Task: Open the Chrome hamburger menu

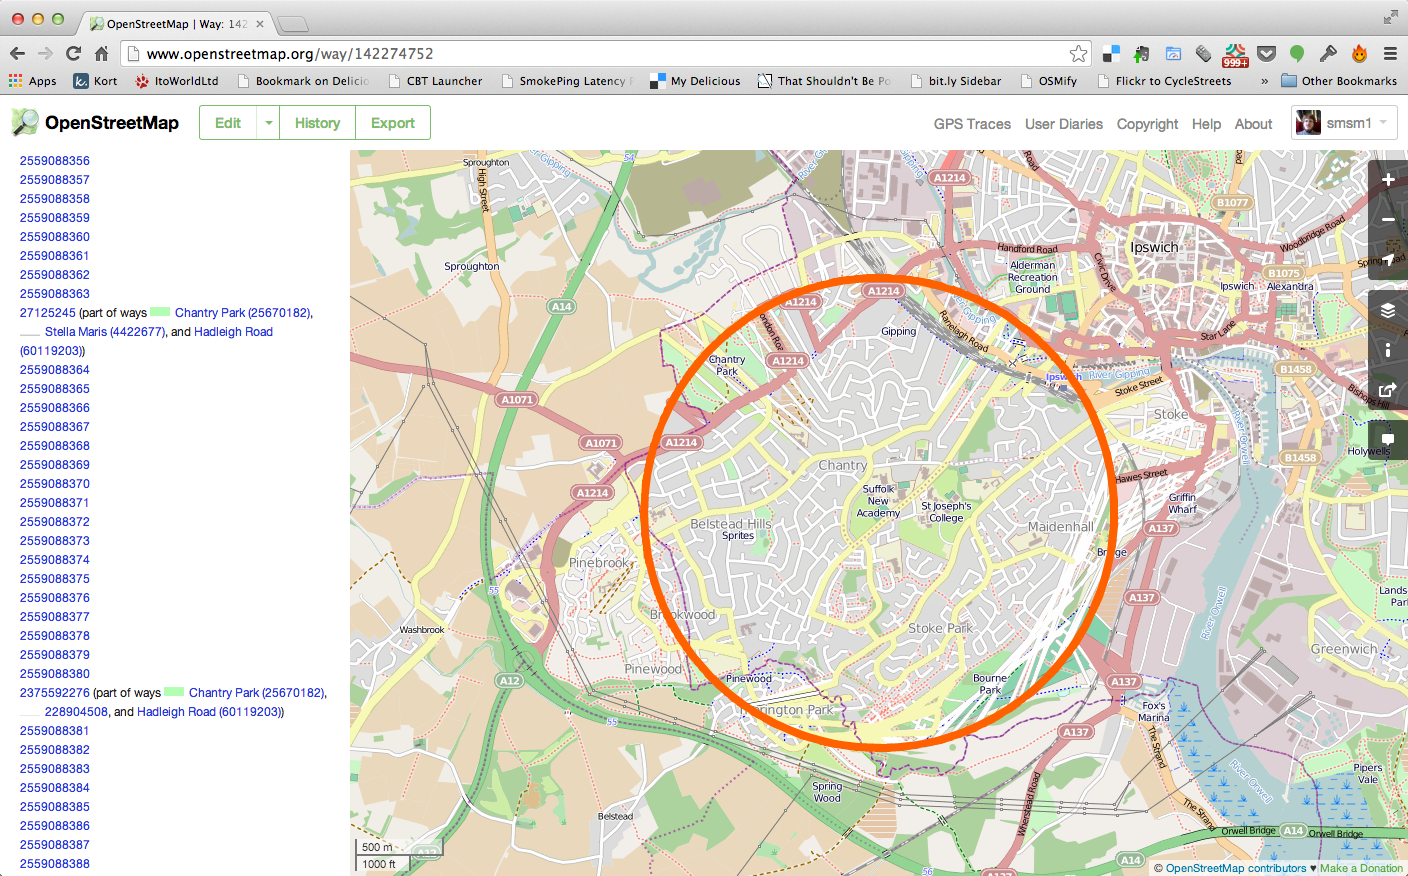Action: pos(1390,53)
